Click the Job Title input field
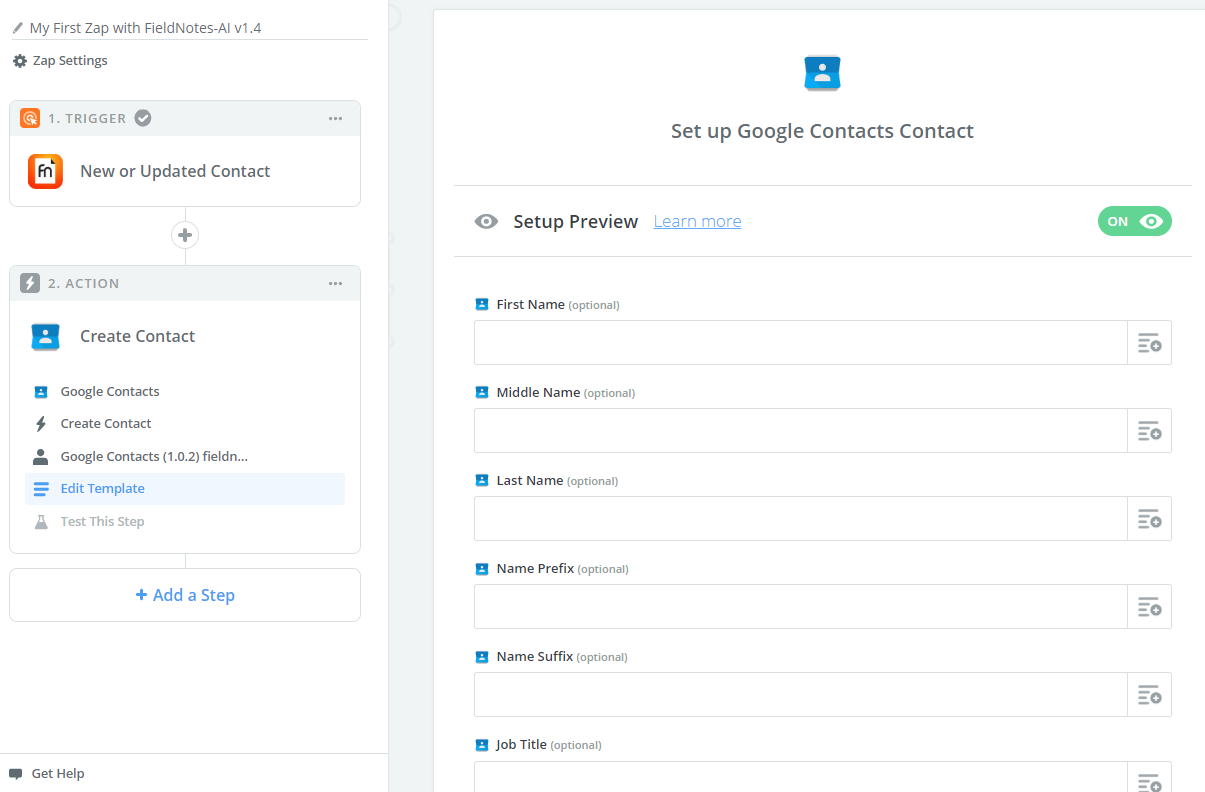Viewport: 1205px width, 792px height. tap(801, 777)
